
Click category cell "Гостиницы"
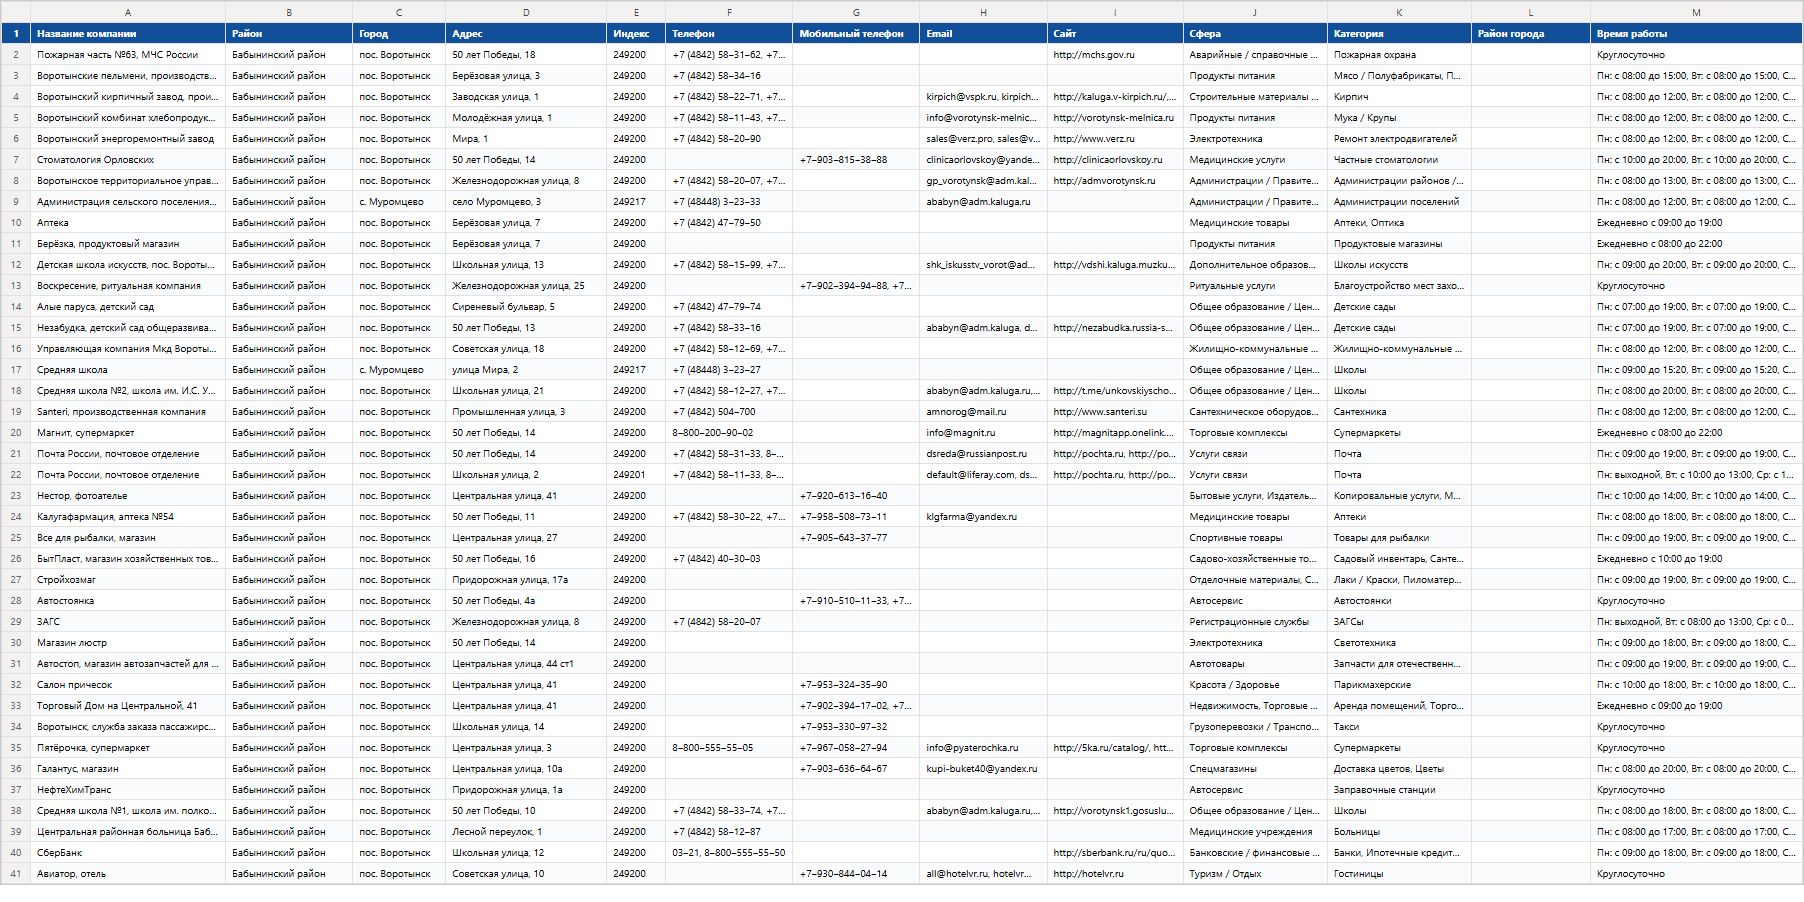[x=1399, y=874]
